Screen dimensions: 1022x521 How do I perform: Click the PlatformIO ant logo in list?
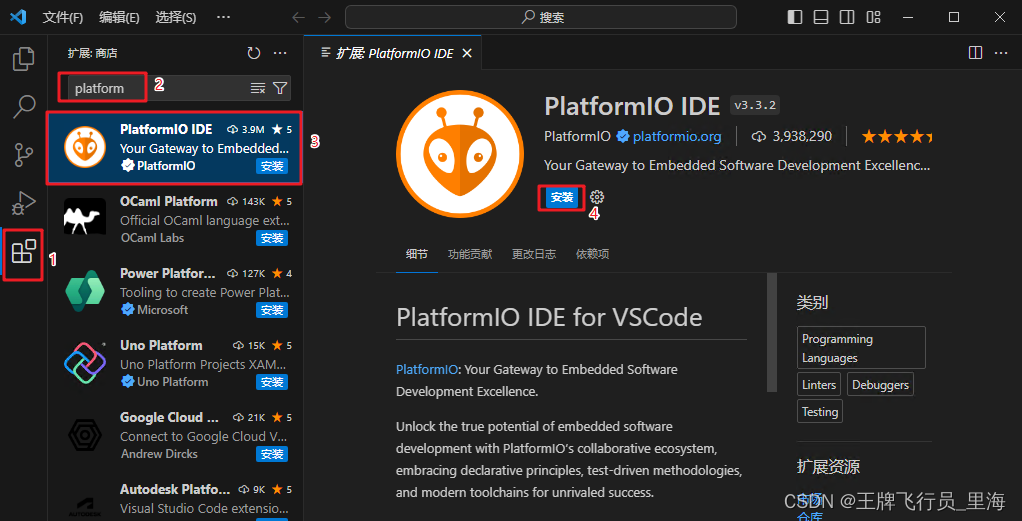(x=85, y=148)
